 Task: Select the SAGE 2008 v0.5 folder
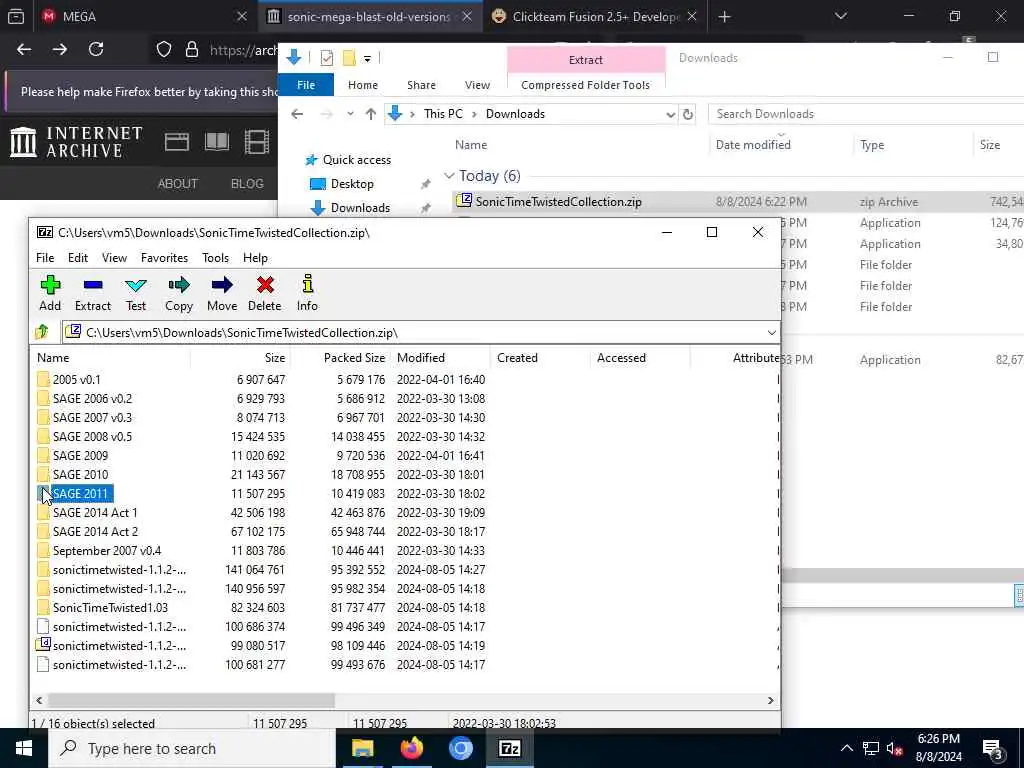(x=92, y=436)
